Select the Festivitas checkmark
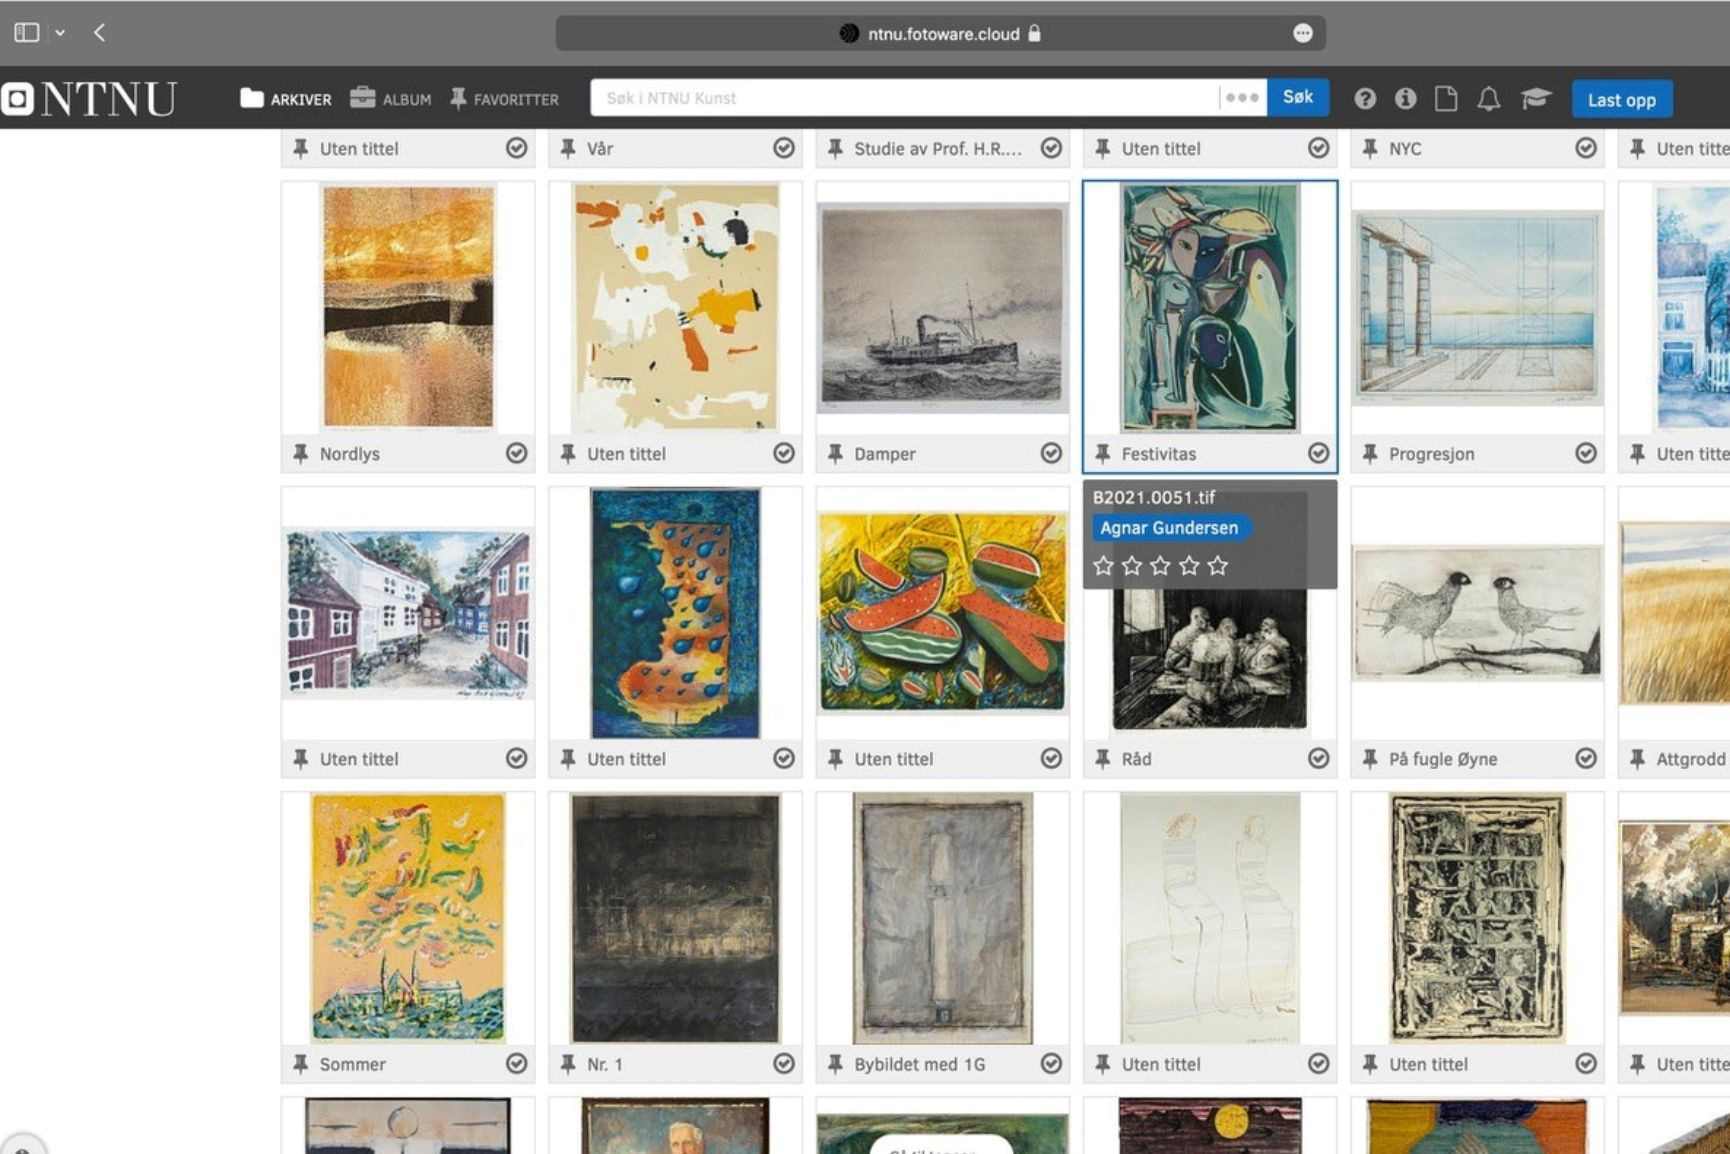This screenshot has height=1154, width=1730. (x=1318, y=453)
